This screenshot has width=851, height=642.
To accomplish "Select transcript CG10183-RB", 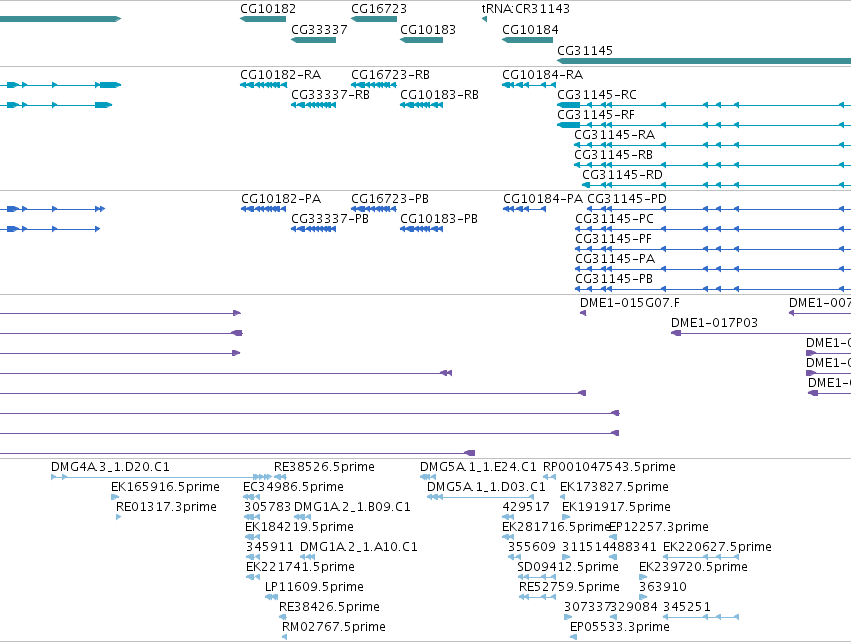I will pyautogui.click(x=440, y=94).
